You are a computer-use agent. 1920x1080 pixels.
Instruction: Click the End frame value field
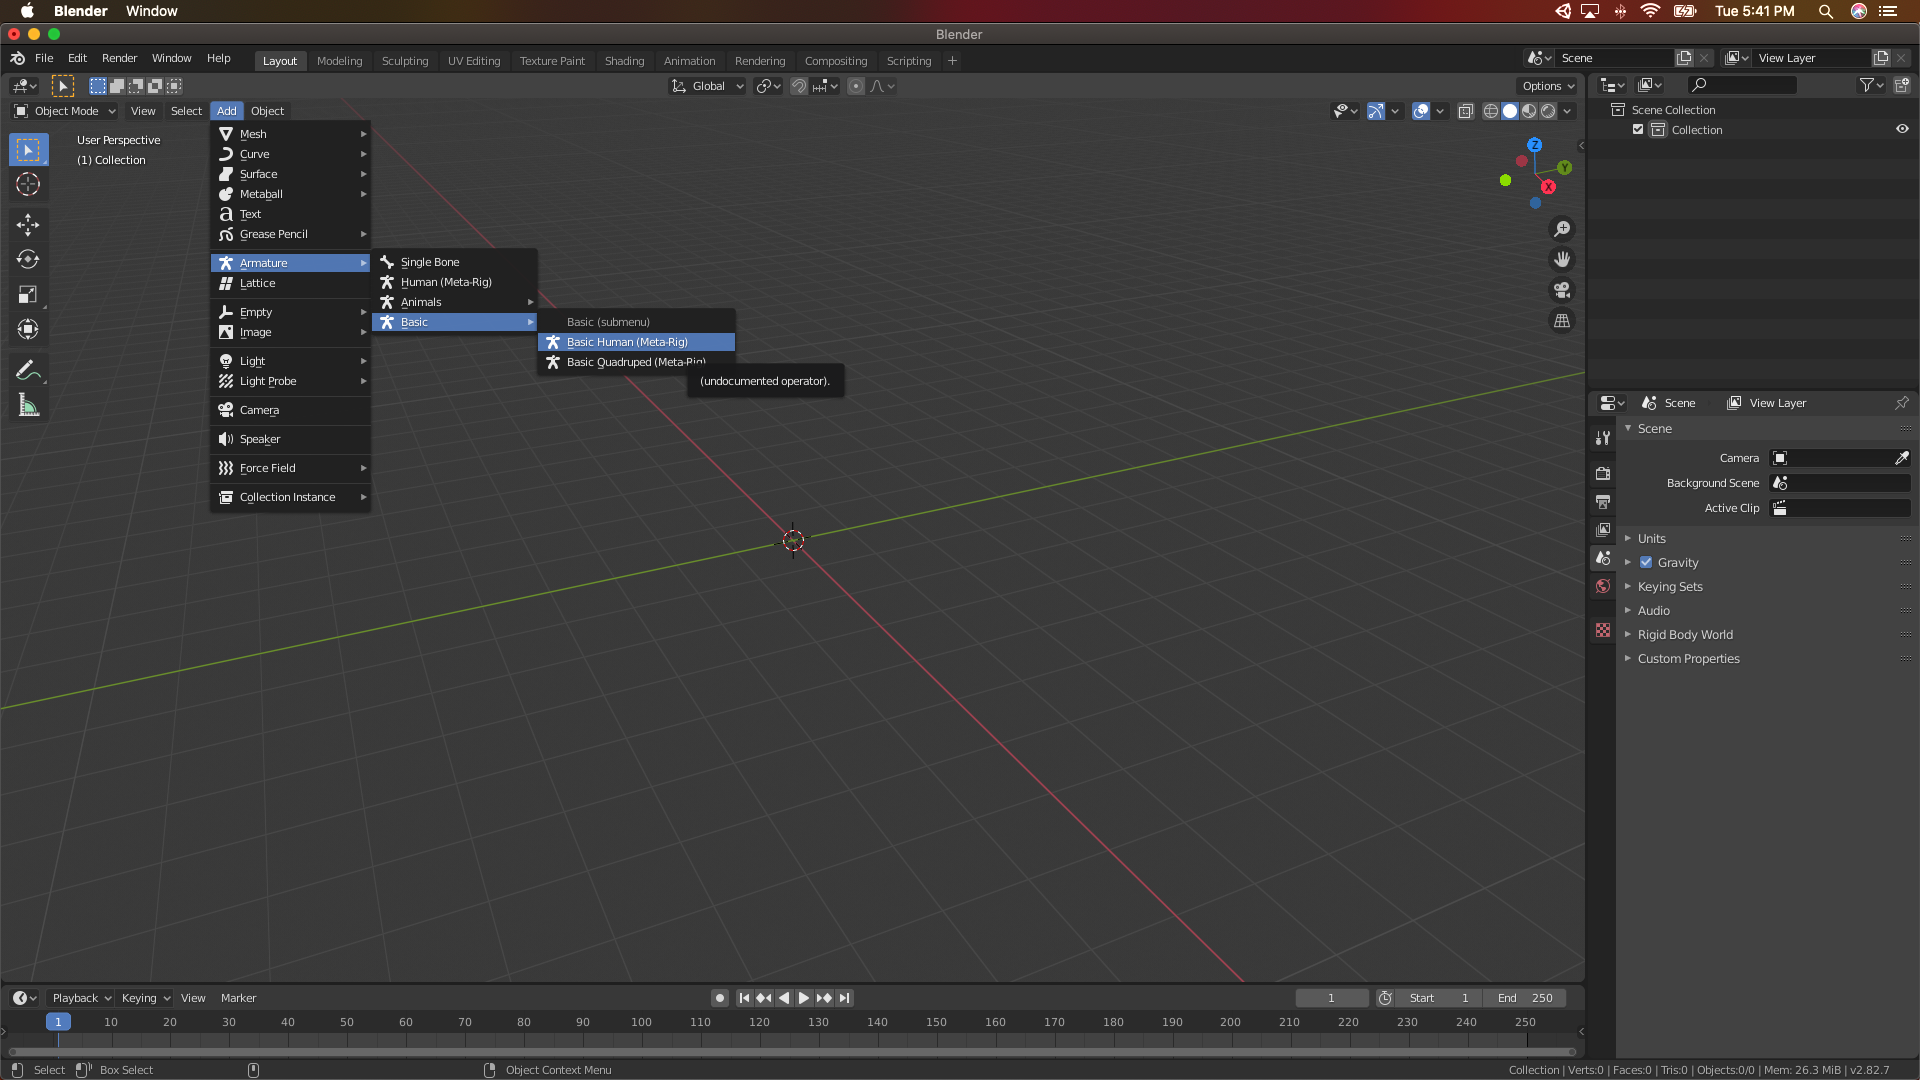click(x=1525, y=998)
